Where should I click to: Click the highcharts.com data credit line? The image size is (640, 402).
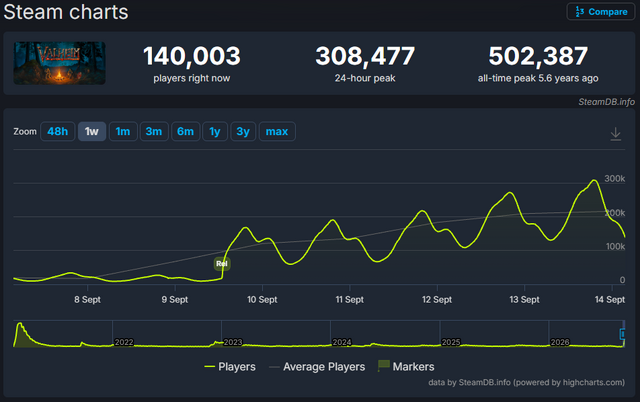tap(526, 382)
